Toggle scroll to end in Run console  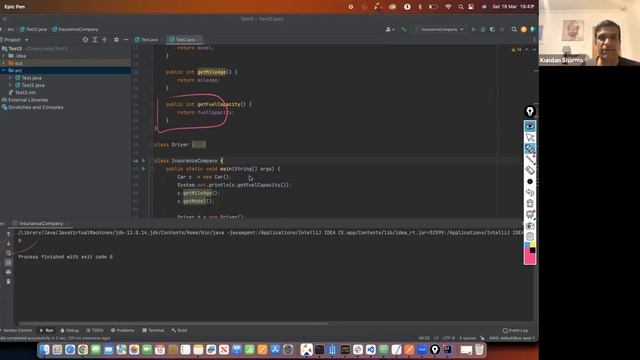[x=8, y=262]
